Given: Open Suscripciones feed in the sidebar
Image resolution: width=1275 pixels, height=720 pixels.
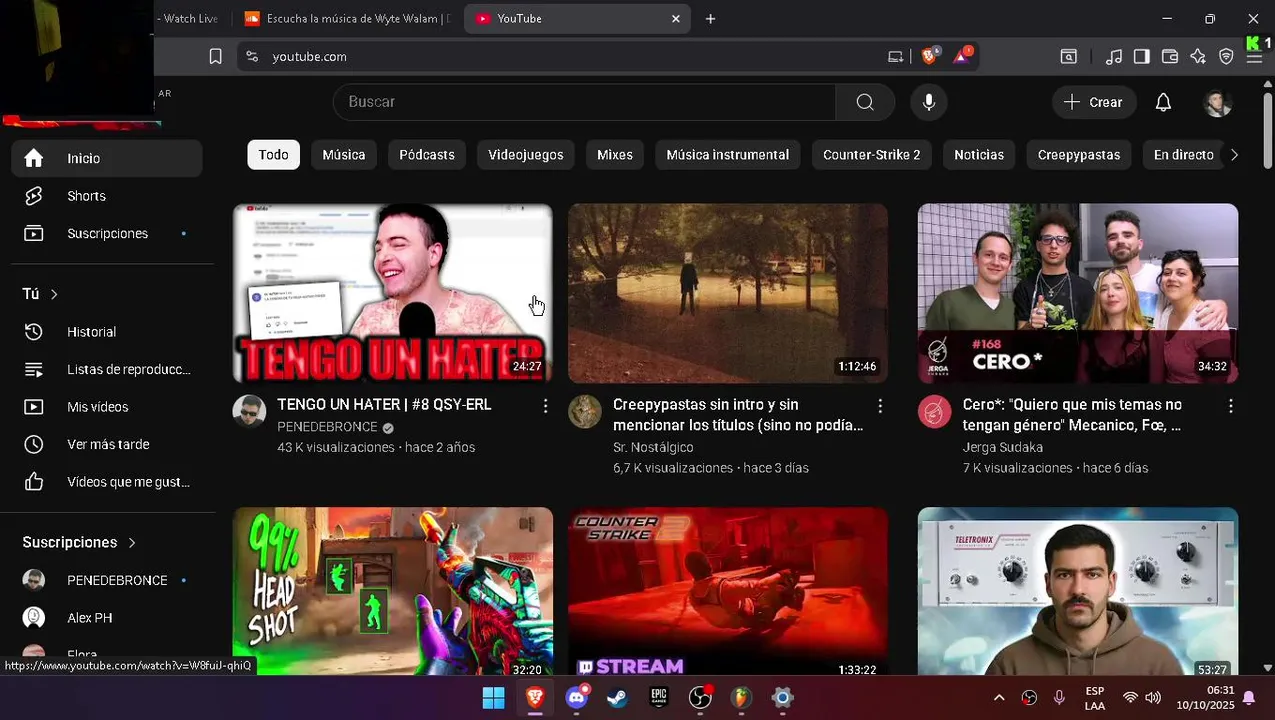Looking at the screenshot, I should 107,233.
